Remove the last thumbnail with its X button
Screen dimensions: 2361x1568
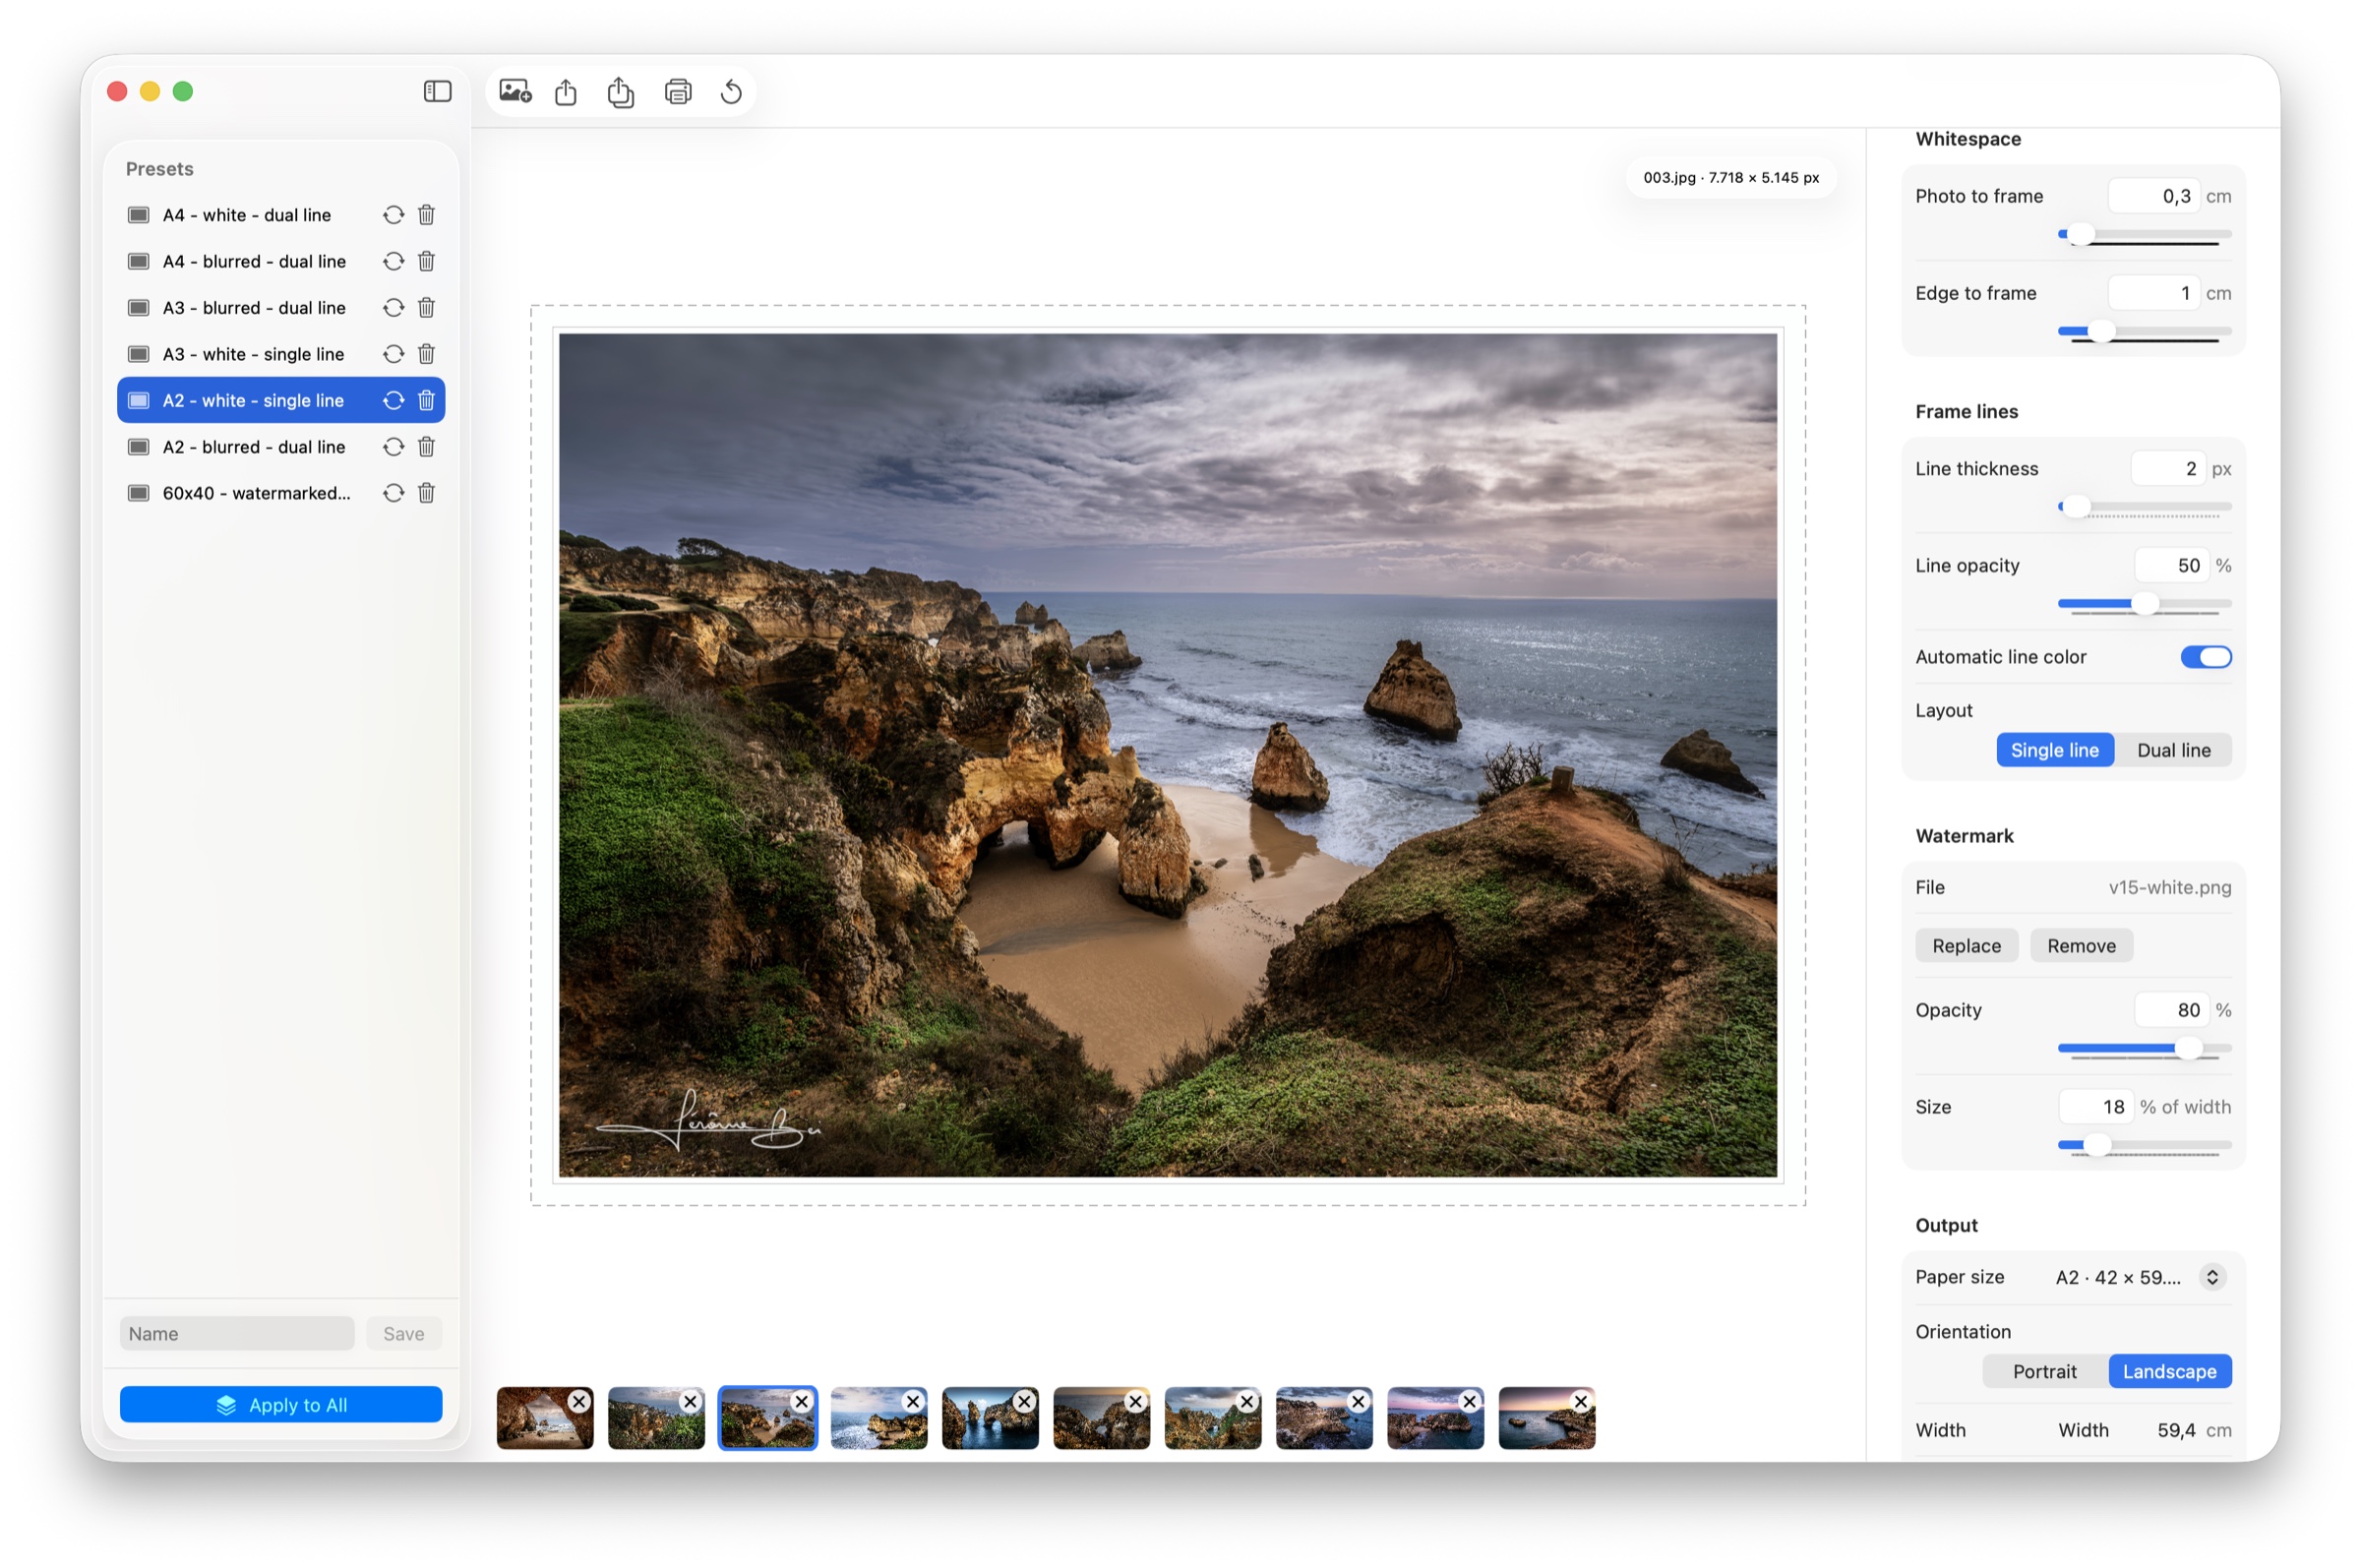coord(1580,1402)
